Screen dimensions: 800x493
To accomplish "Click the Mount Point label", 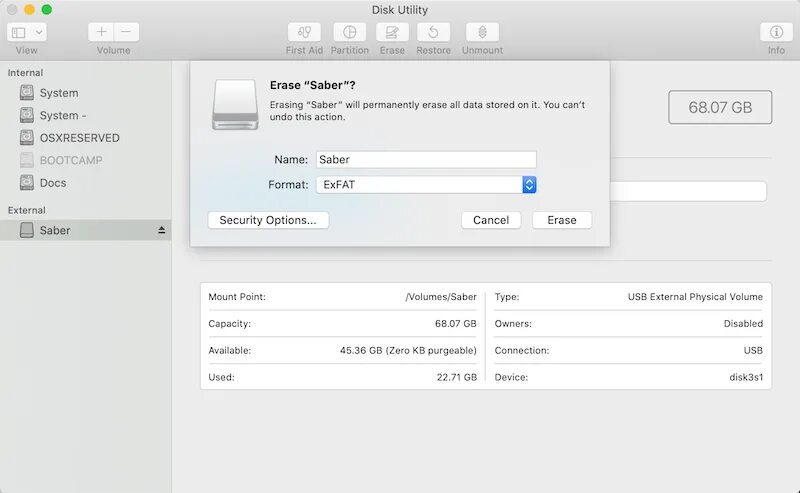I will point(237,297).
